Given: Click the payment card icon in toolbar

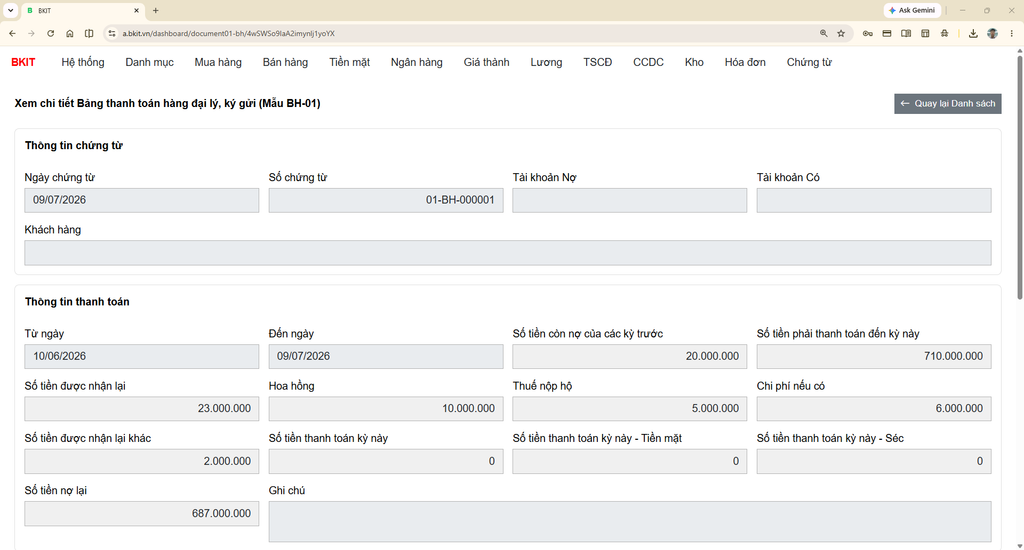Looking at the screenshot, I should [887, 33].
